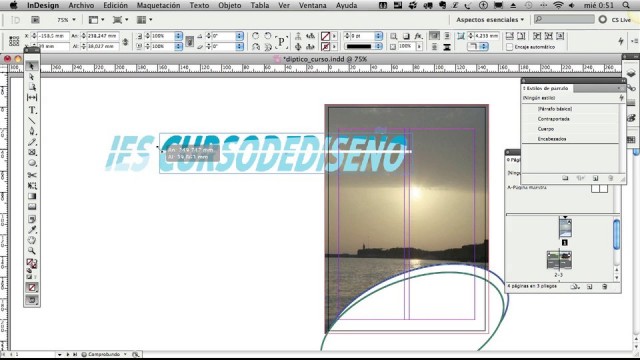Choose the Page tool
The image size is (640, 360).
tap(32, 87)
